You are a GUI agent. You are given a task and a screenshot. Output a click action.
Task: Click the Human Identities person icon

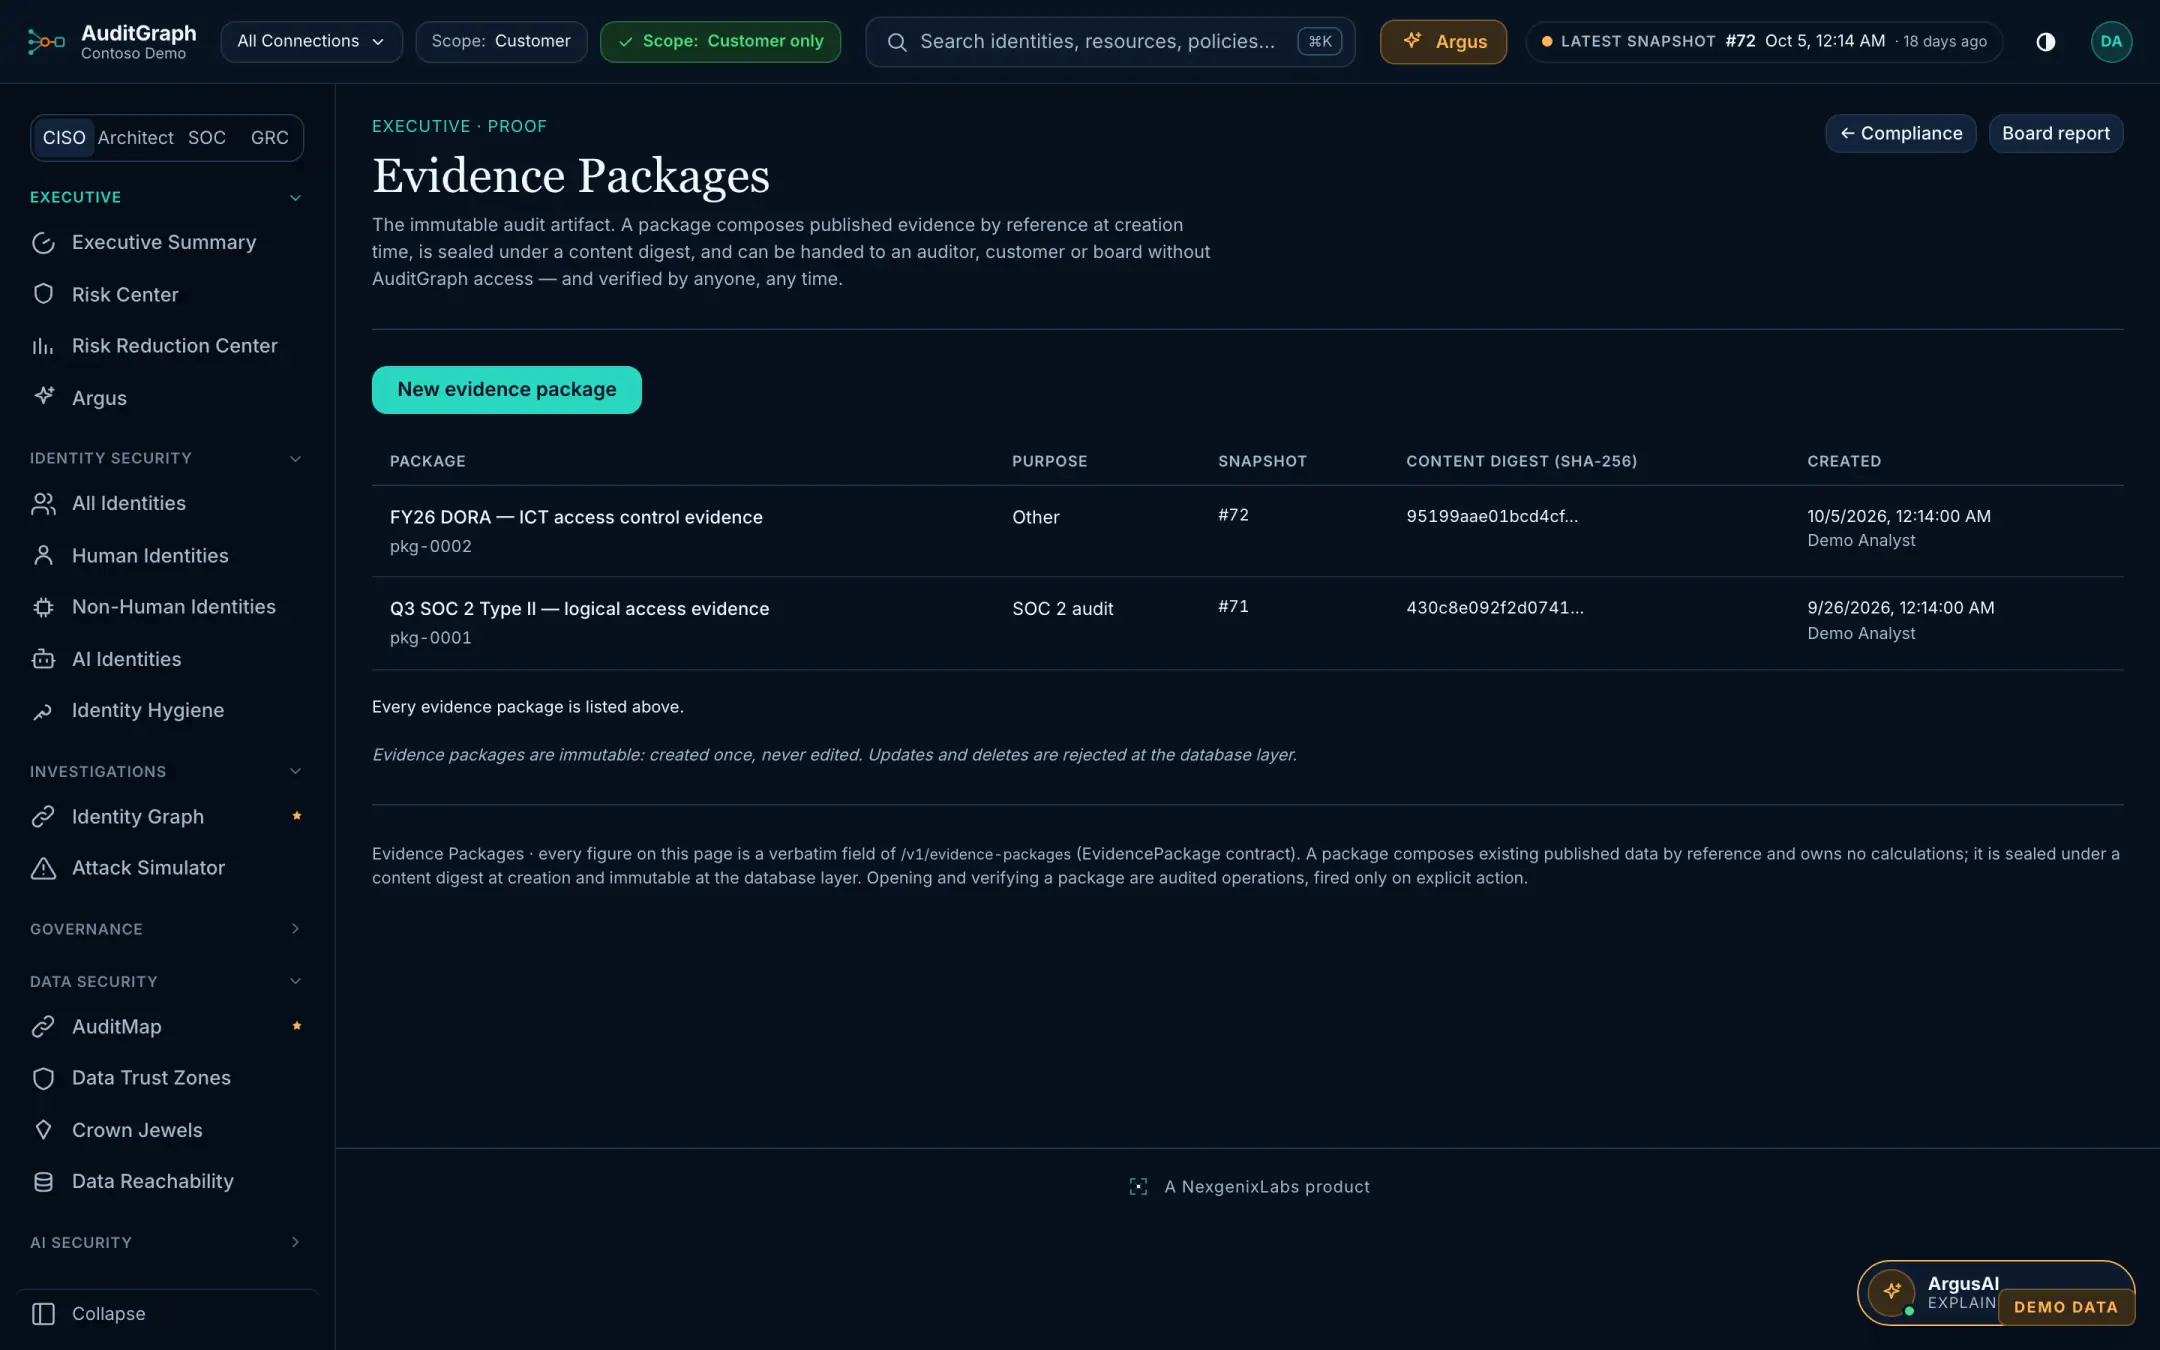click(x=43, y=555)
